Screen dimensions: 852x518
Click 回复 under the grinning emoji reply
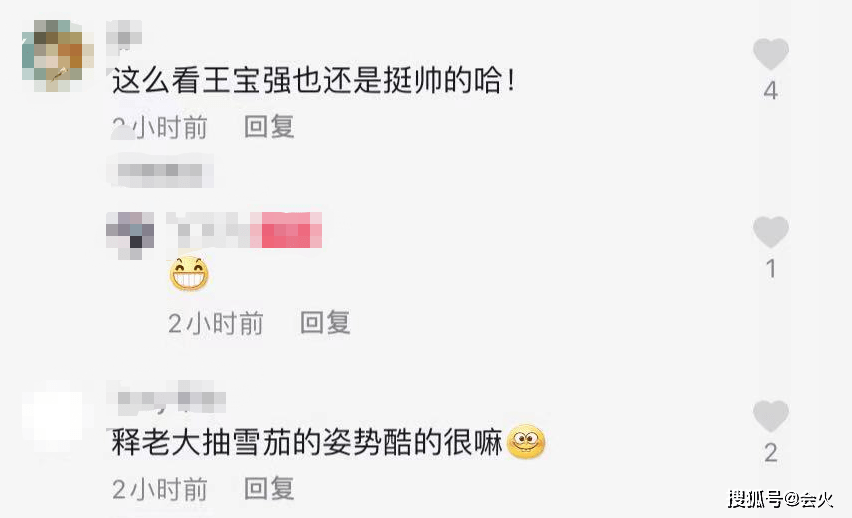[x=325, y=323]
